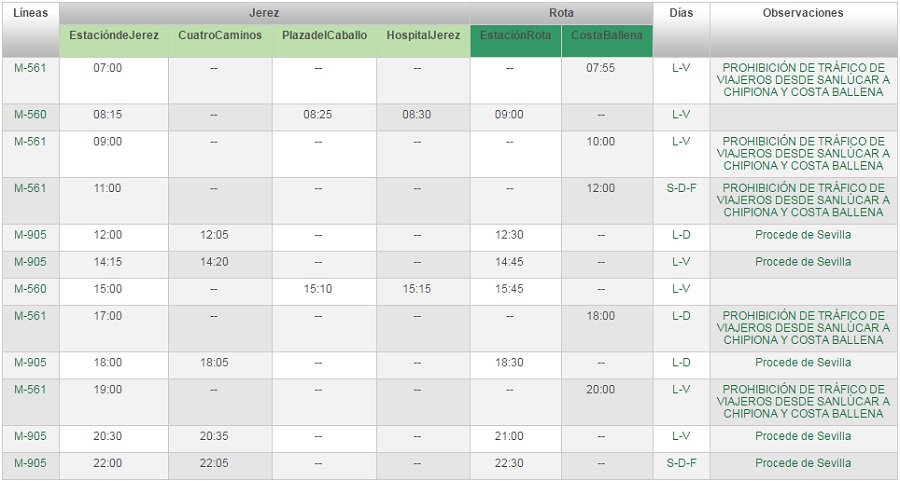Open line M-561 departing at 07:00
Screen dimensions: 900x481
[30, 68]
